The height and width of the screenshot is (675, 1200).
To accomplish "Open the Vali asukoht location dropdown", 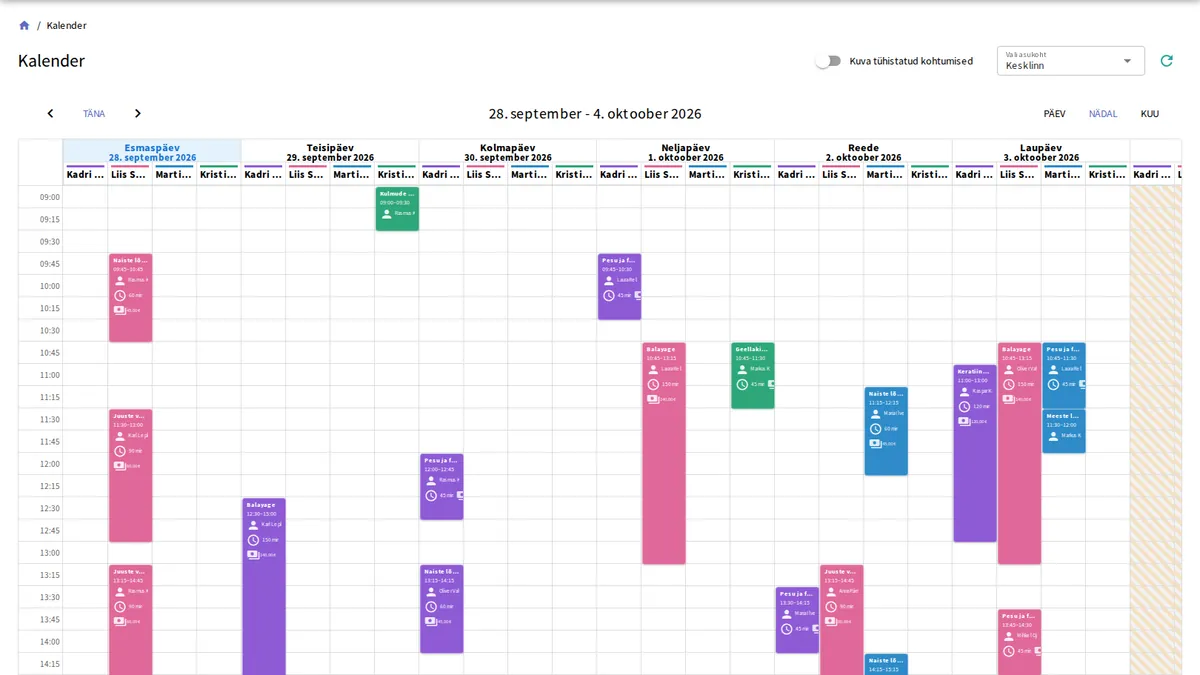I will click(x=1071, y=61).
